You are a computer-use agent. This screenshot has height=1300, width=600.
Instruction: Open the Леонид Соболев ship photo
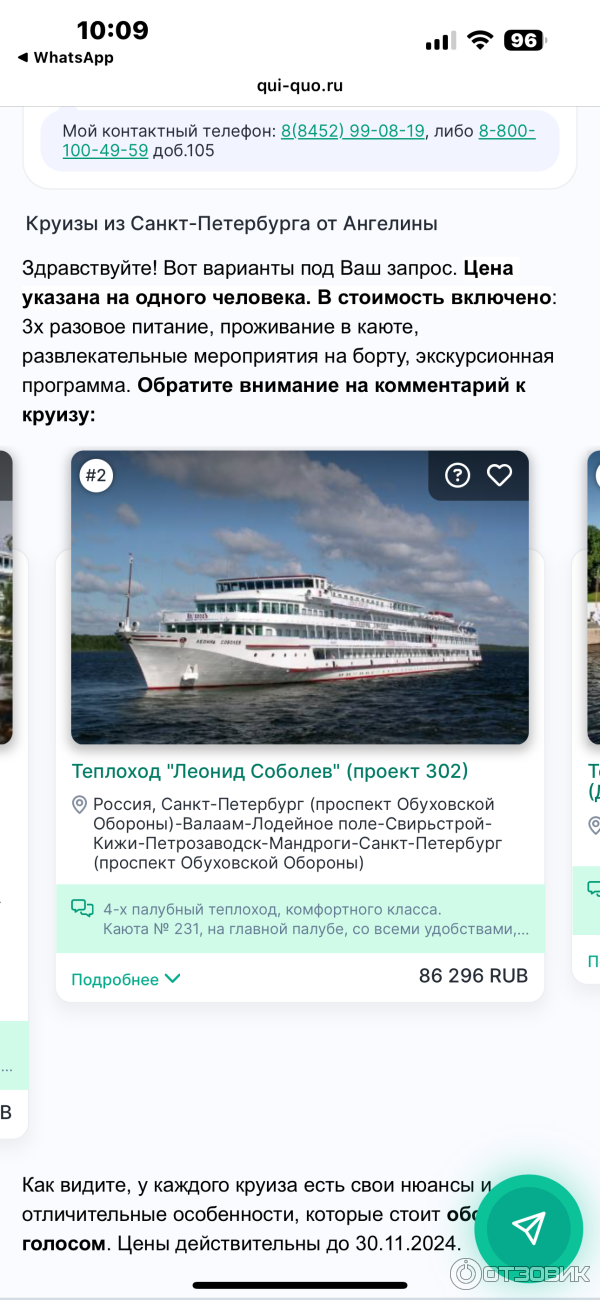point(300,597)
